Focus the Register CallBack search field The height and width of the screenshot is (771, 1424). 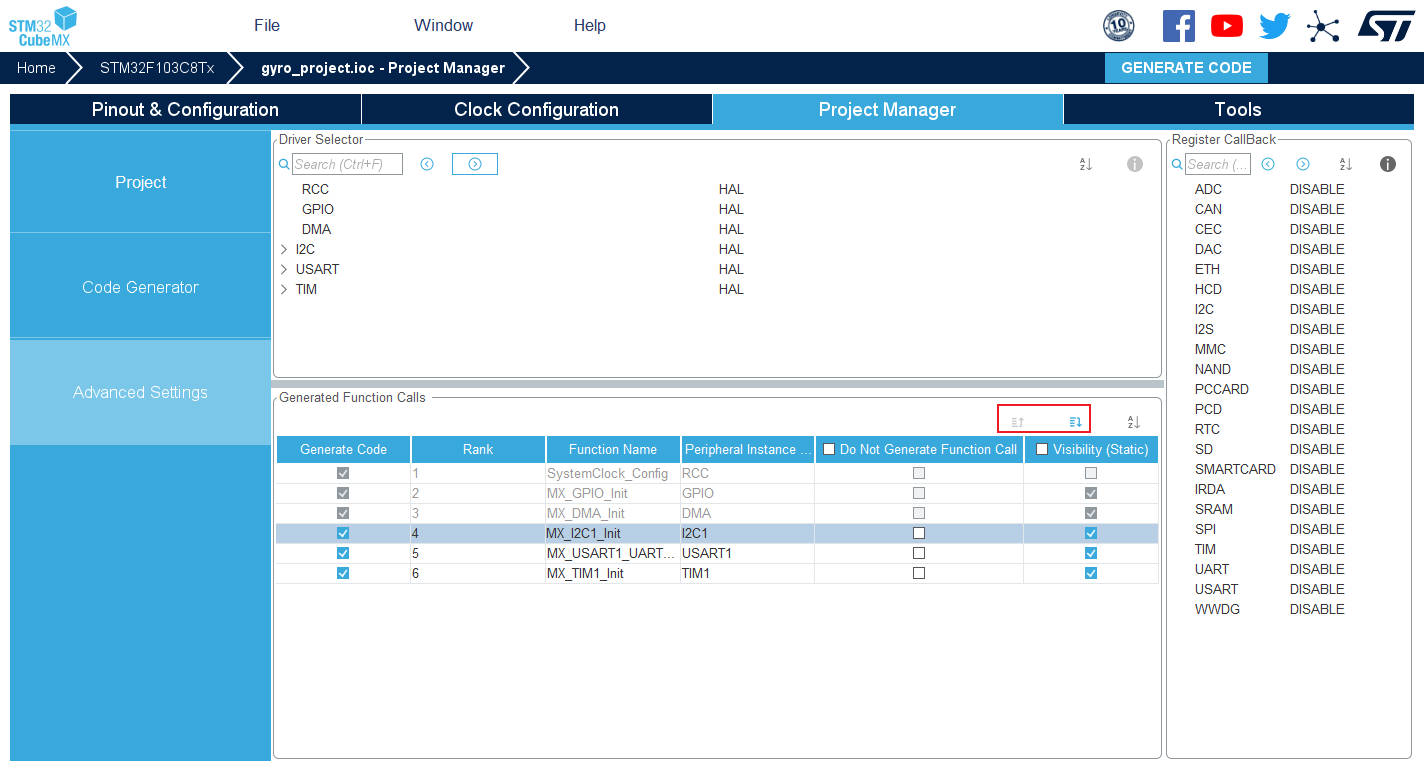pyautogui.click(x=1218, y=164)
